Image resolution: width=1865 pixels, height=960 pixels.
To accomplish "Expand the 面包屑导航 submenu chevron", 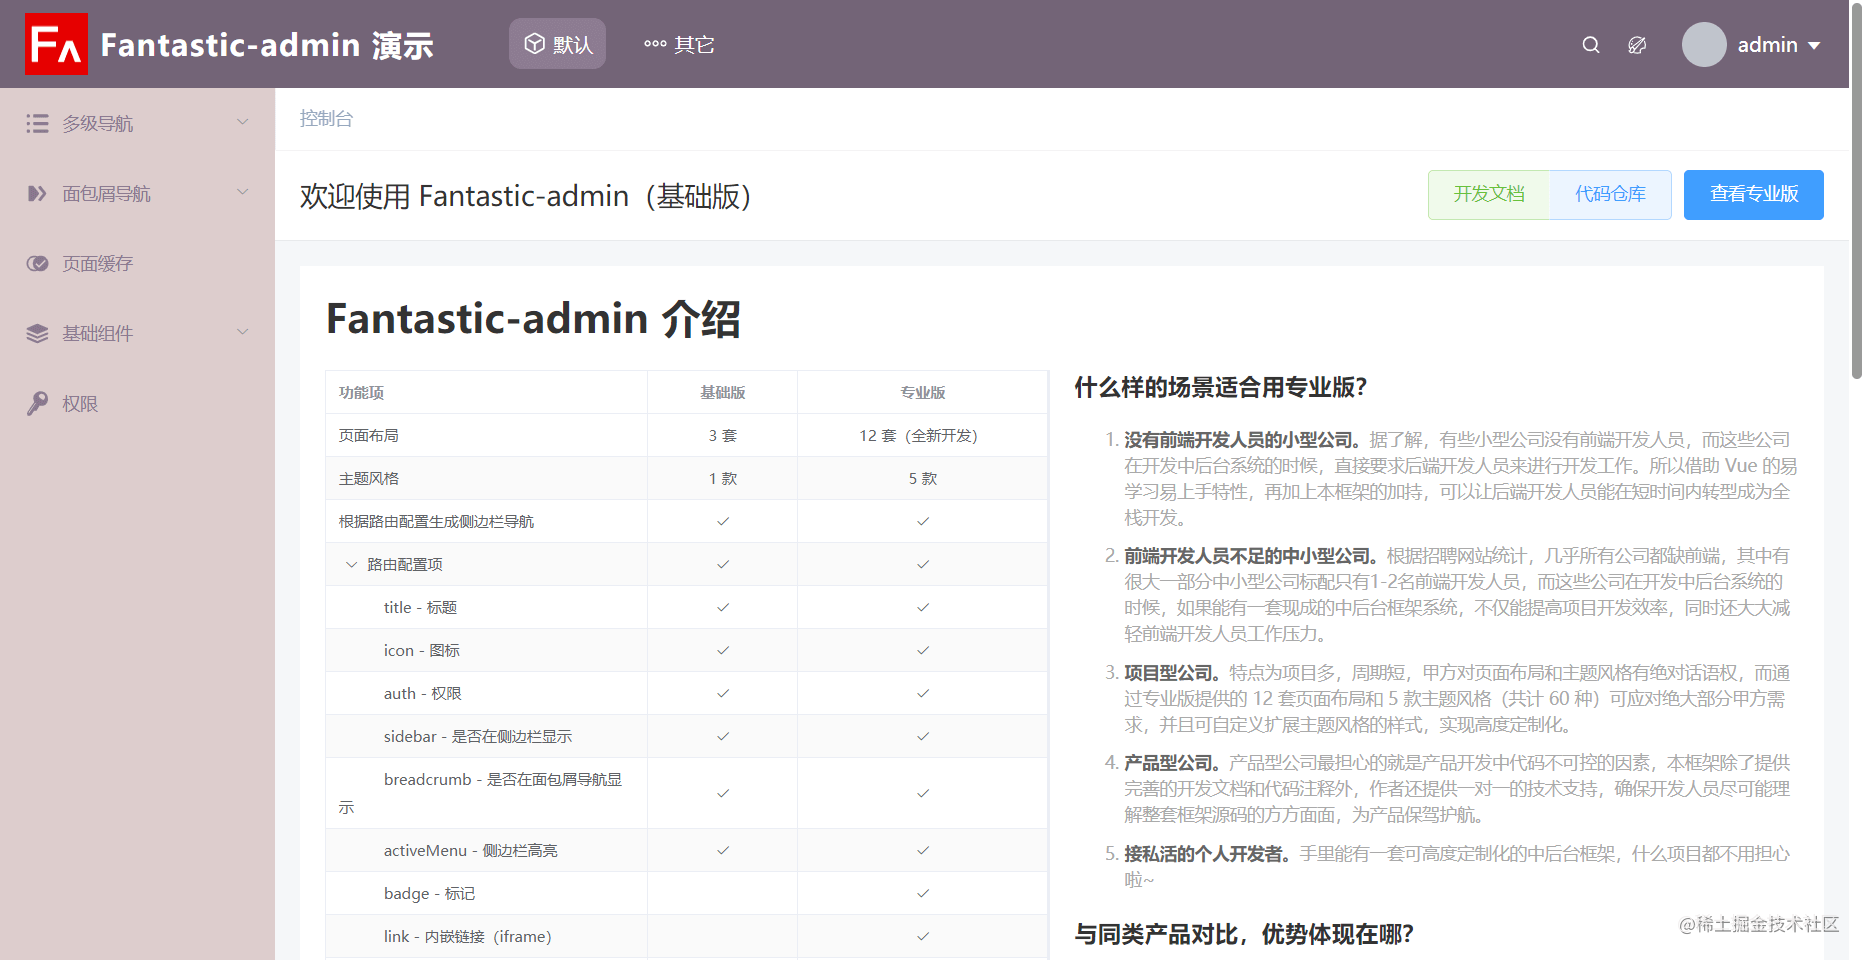I will [x=242, y=192].
